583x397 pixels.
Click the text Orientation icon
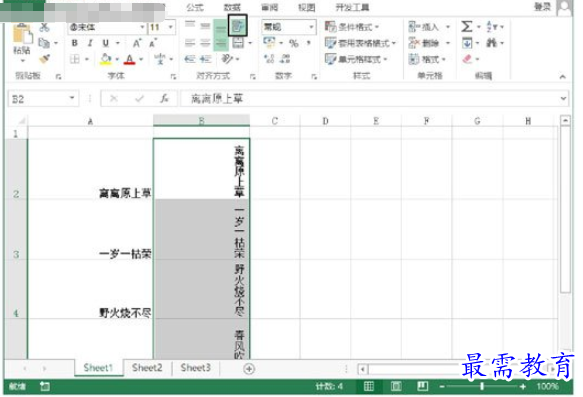click(x=227, y=59)
